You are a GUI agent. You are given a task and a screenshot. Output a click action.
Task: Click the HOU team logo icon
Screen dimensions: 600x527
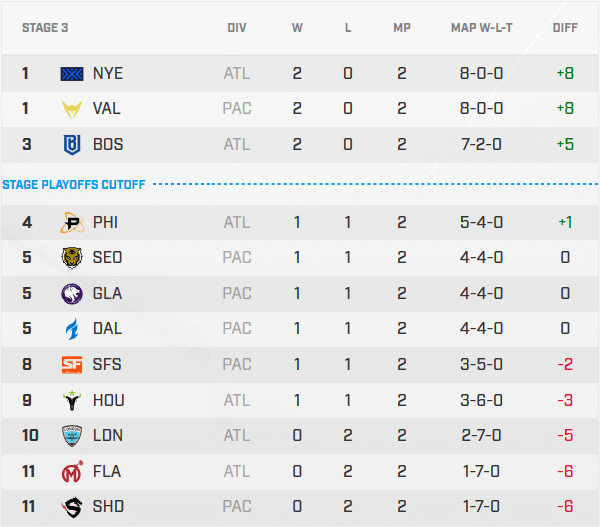click(73, 400)
